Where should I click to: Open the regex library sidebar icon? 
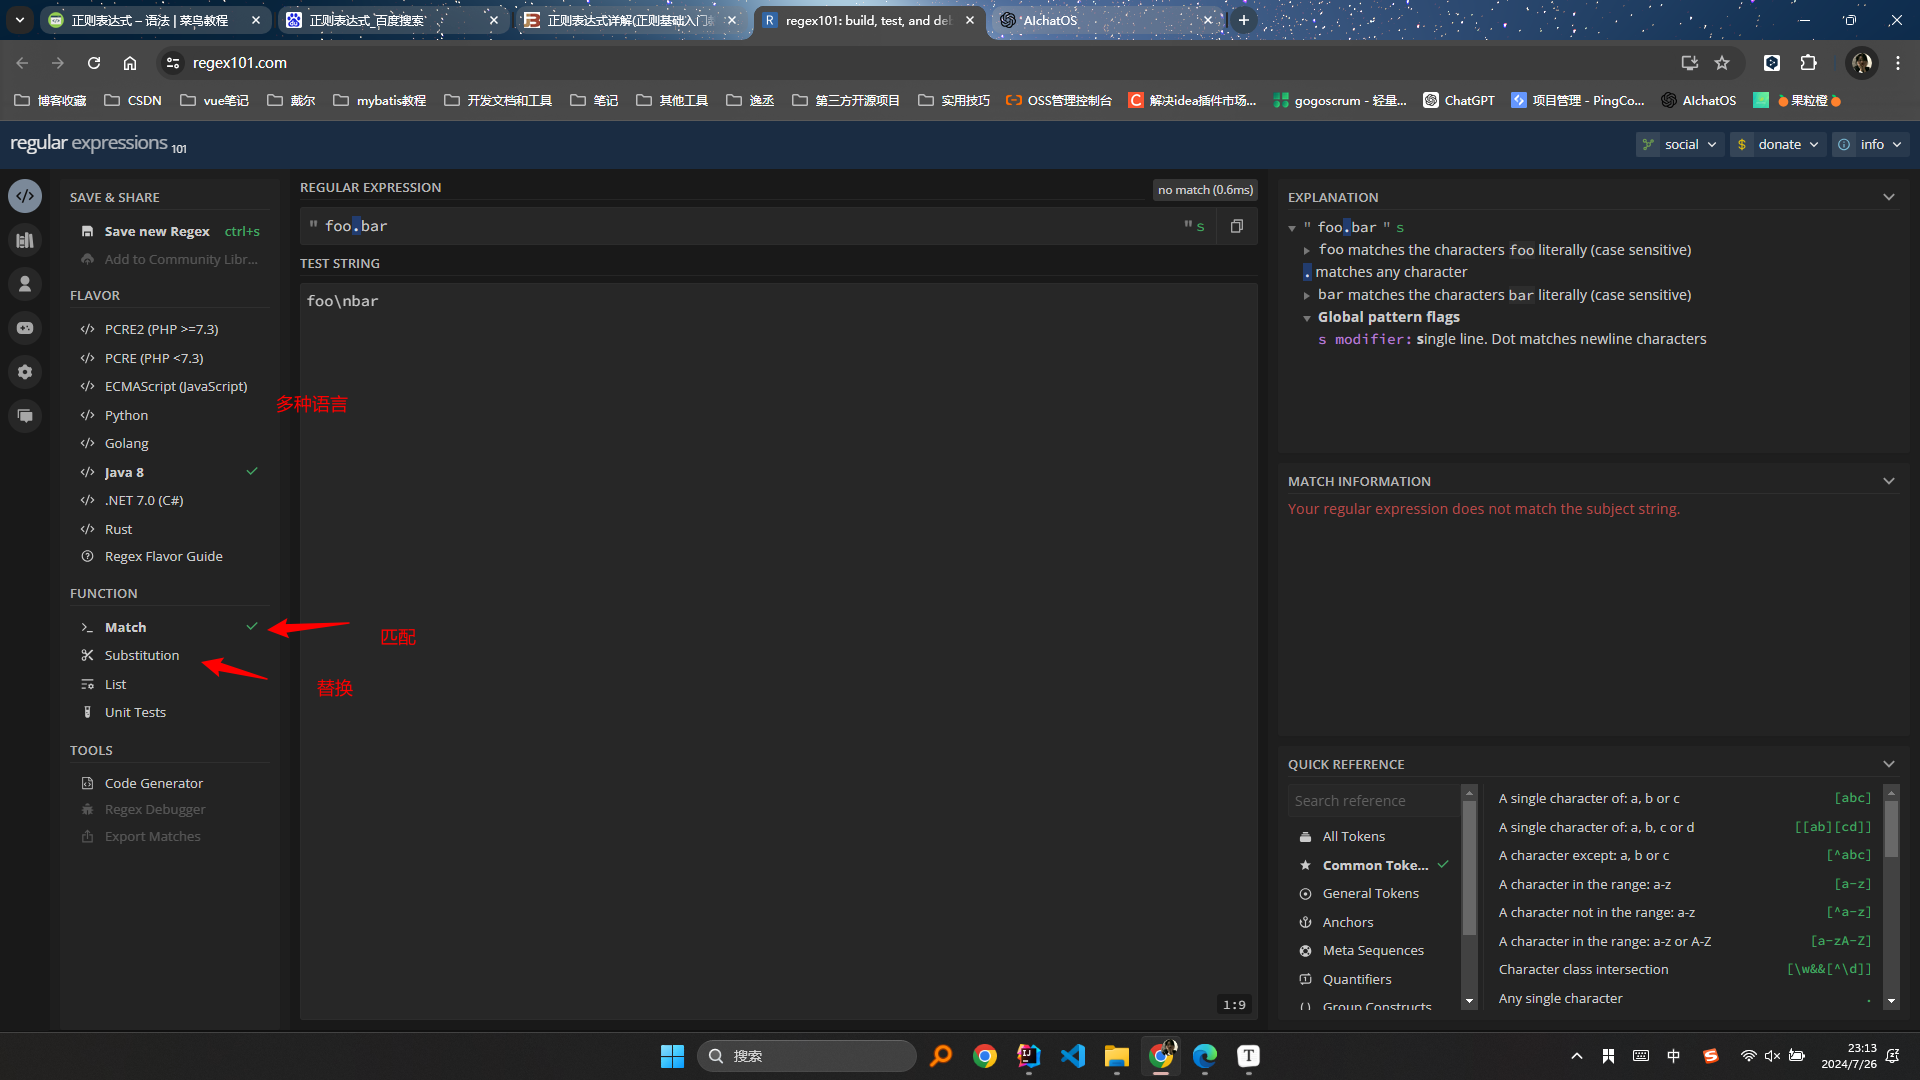[25, 240]
